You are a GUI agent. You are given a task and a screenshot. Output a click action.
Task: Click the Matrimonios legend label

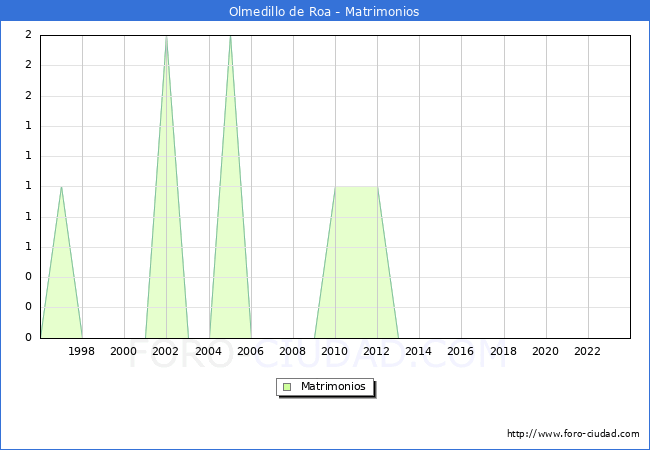(333, 386)
